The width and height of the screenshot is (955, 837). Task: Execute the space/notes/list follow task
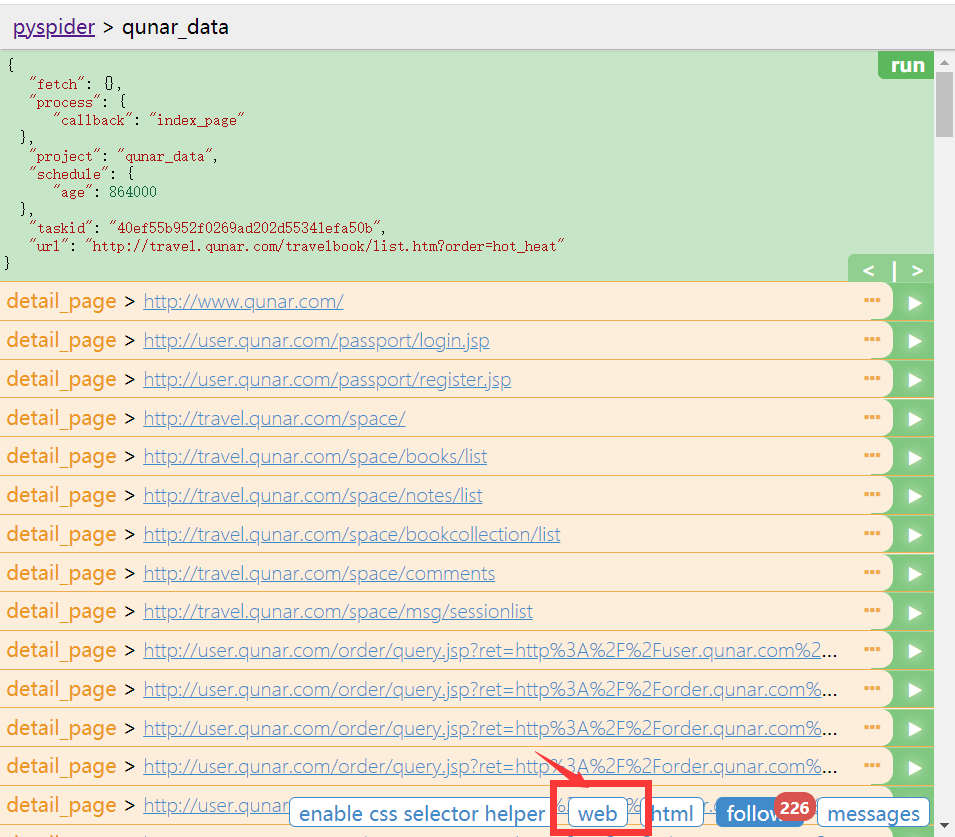tap(914, 496)
